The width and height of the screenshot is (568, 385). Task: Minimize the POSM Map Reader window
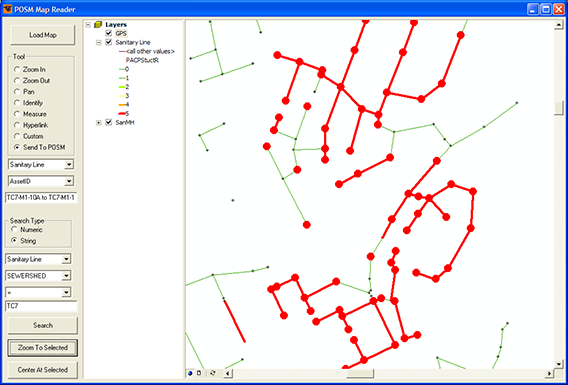pyautogui.click(x=532, y=9)
